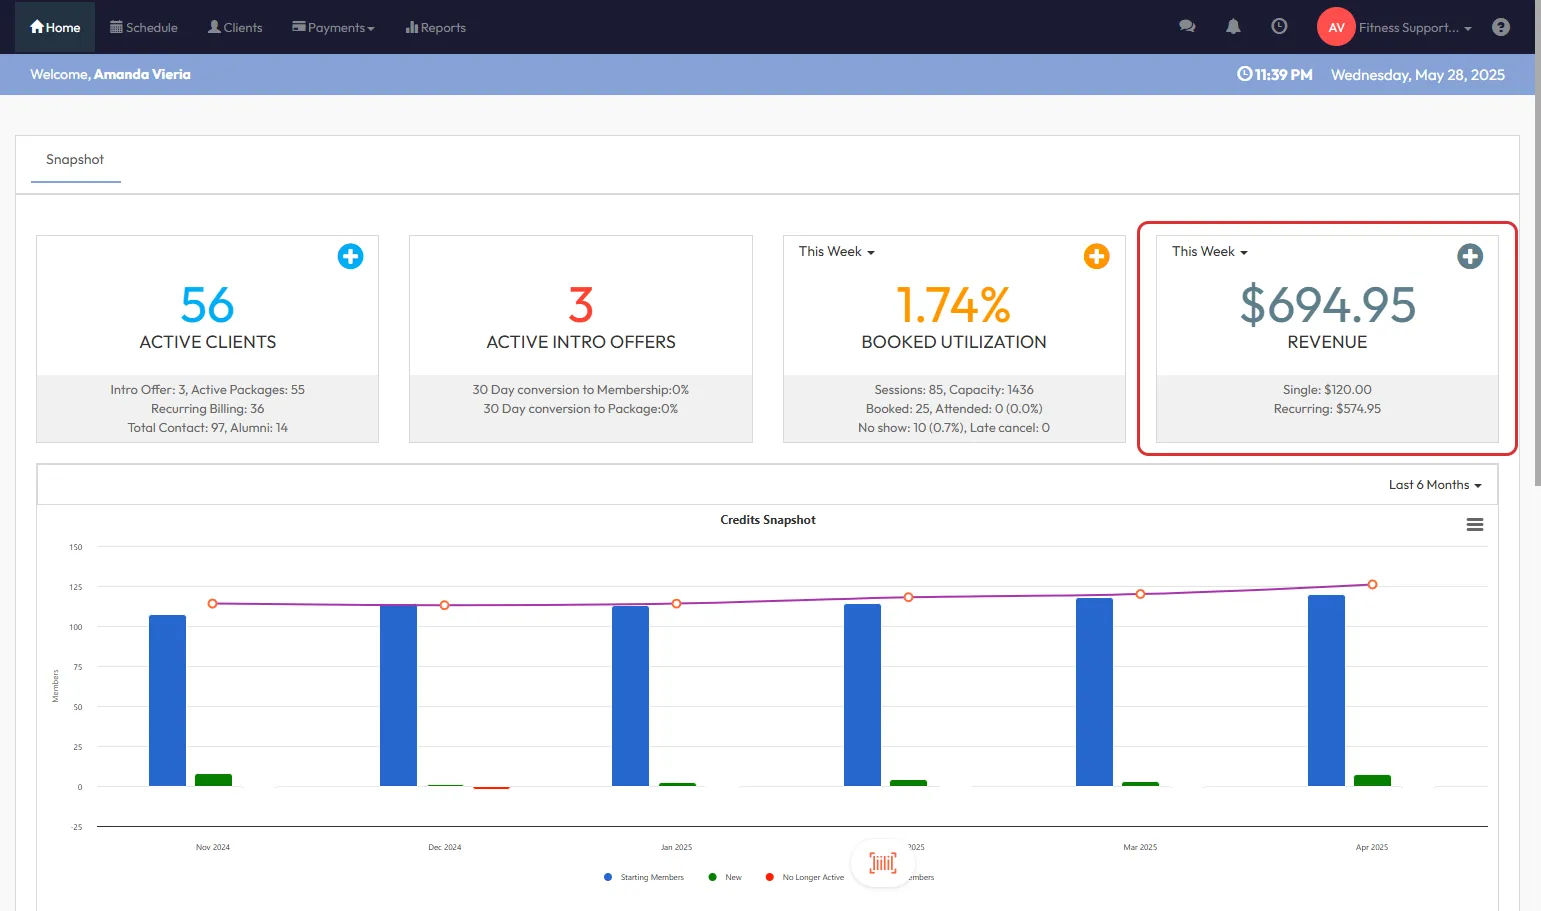Go to the Schedule menu
The image size is (1541, 911).
tap(144, 28)
